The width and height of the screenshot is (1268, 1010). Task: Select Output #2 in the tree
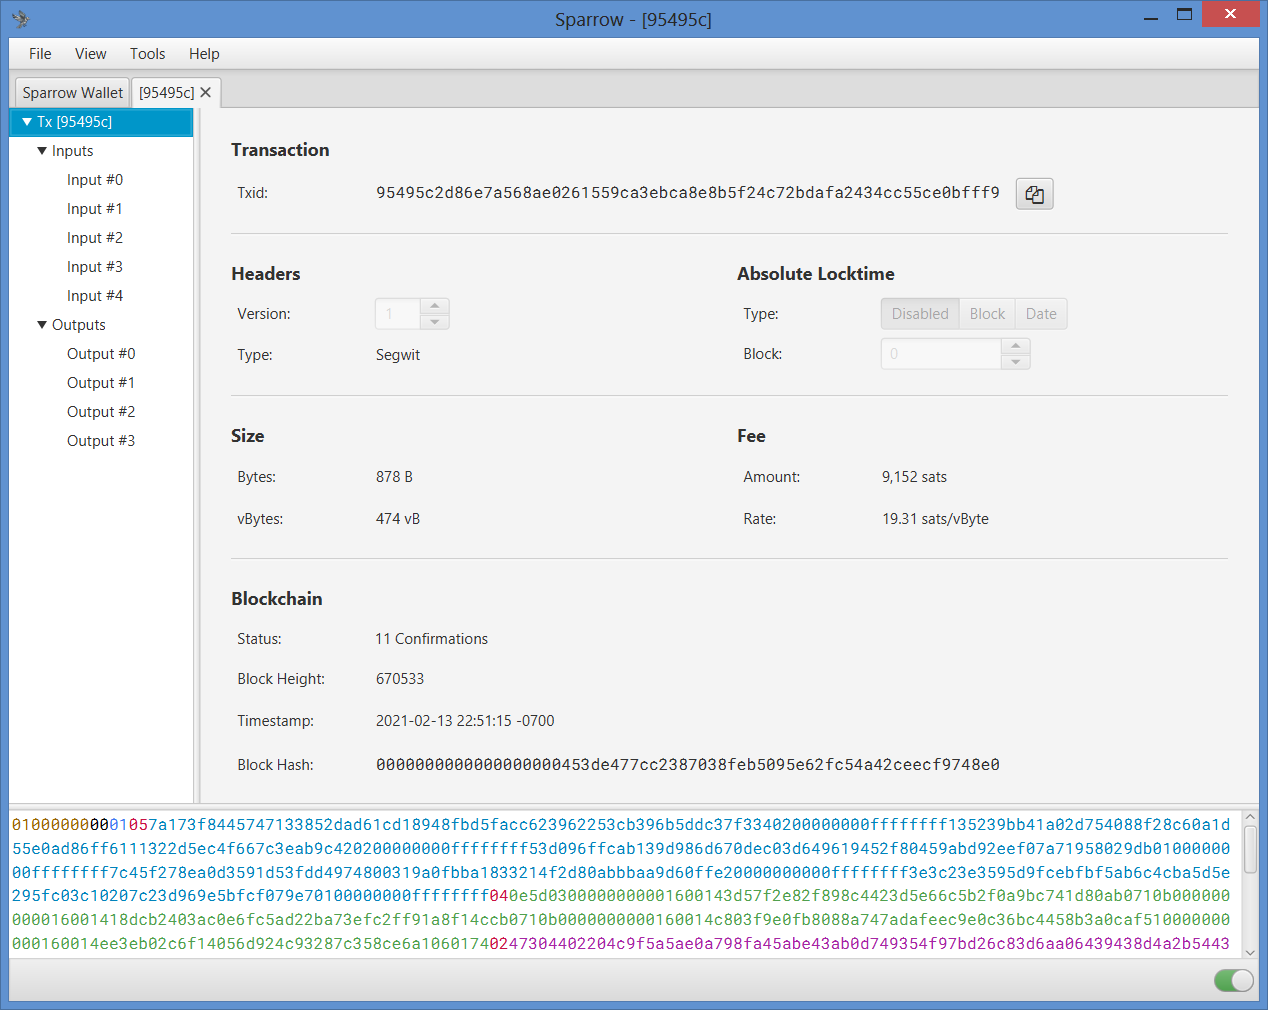coord(101,412)
